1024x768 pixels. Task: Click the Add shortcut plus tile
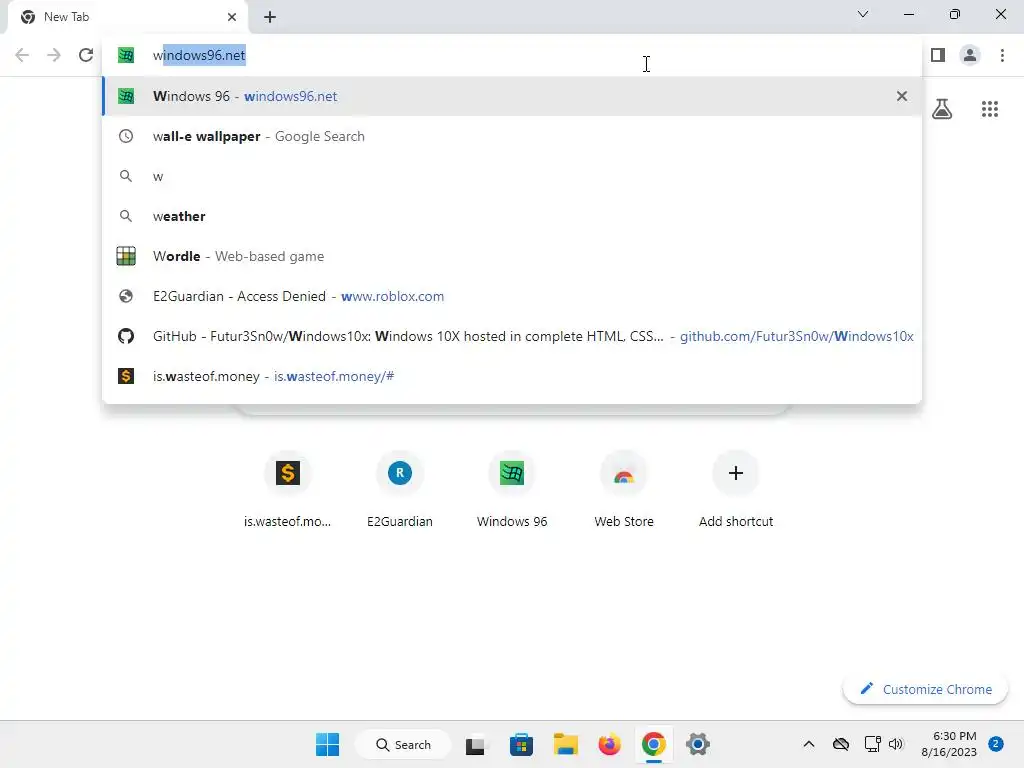pyautogui.click(x=736, y=488)
